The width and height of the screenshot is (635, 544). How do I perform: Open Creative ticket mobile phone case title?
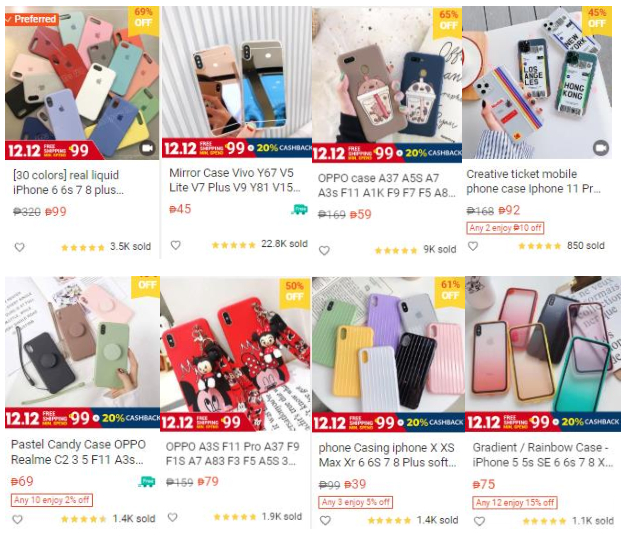tap(533, 181)
